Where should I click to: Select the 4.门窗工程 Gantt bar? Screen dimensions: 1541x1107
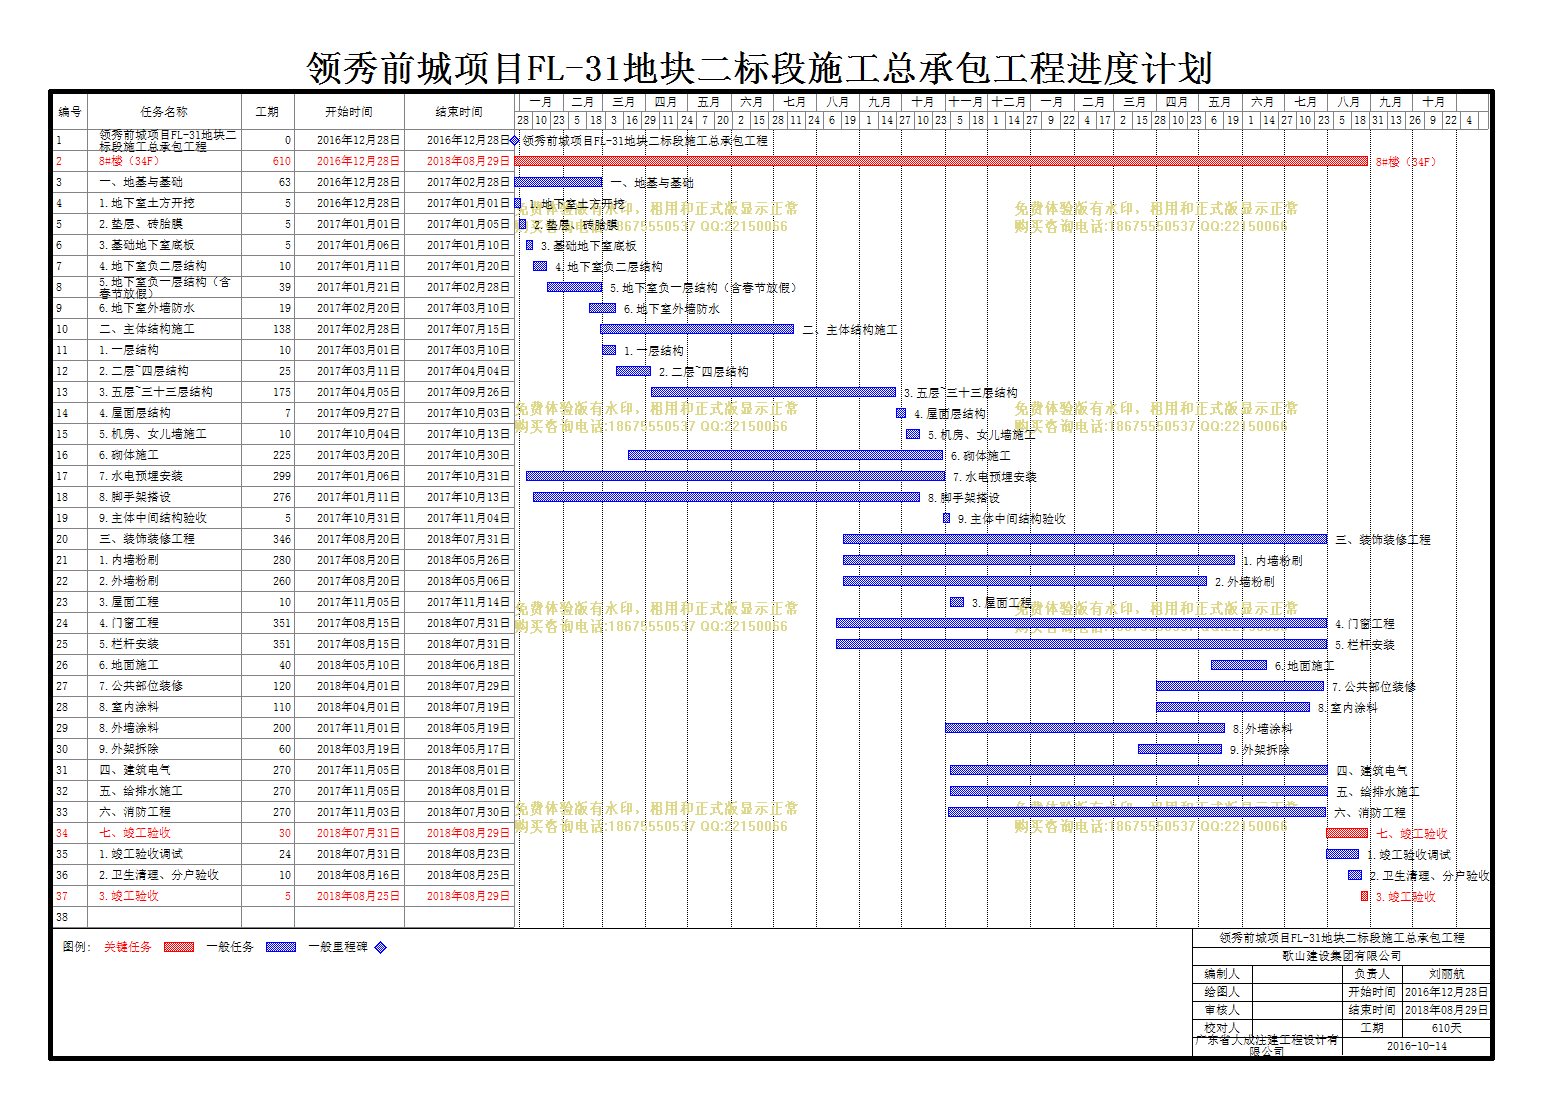[x=1082, y=623]
